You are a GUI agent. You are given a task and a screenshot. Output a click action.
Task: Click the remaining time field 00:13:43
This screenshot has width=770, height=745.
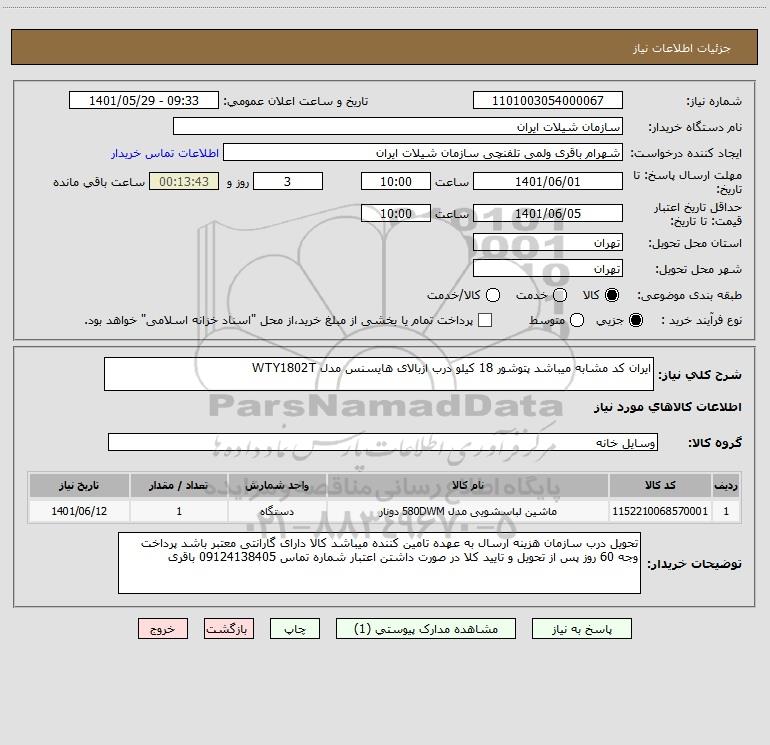pyautogui.click(x=184, y=181)
